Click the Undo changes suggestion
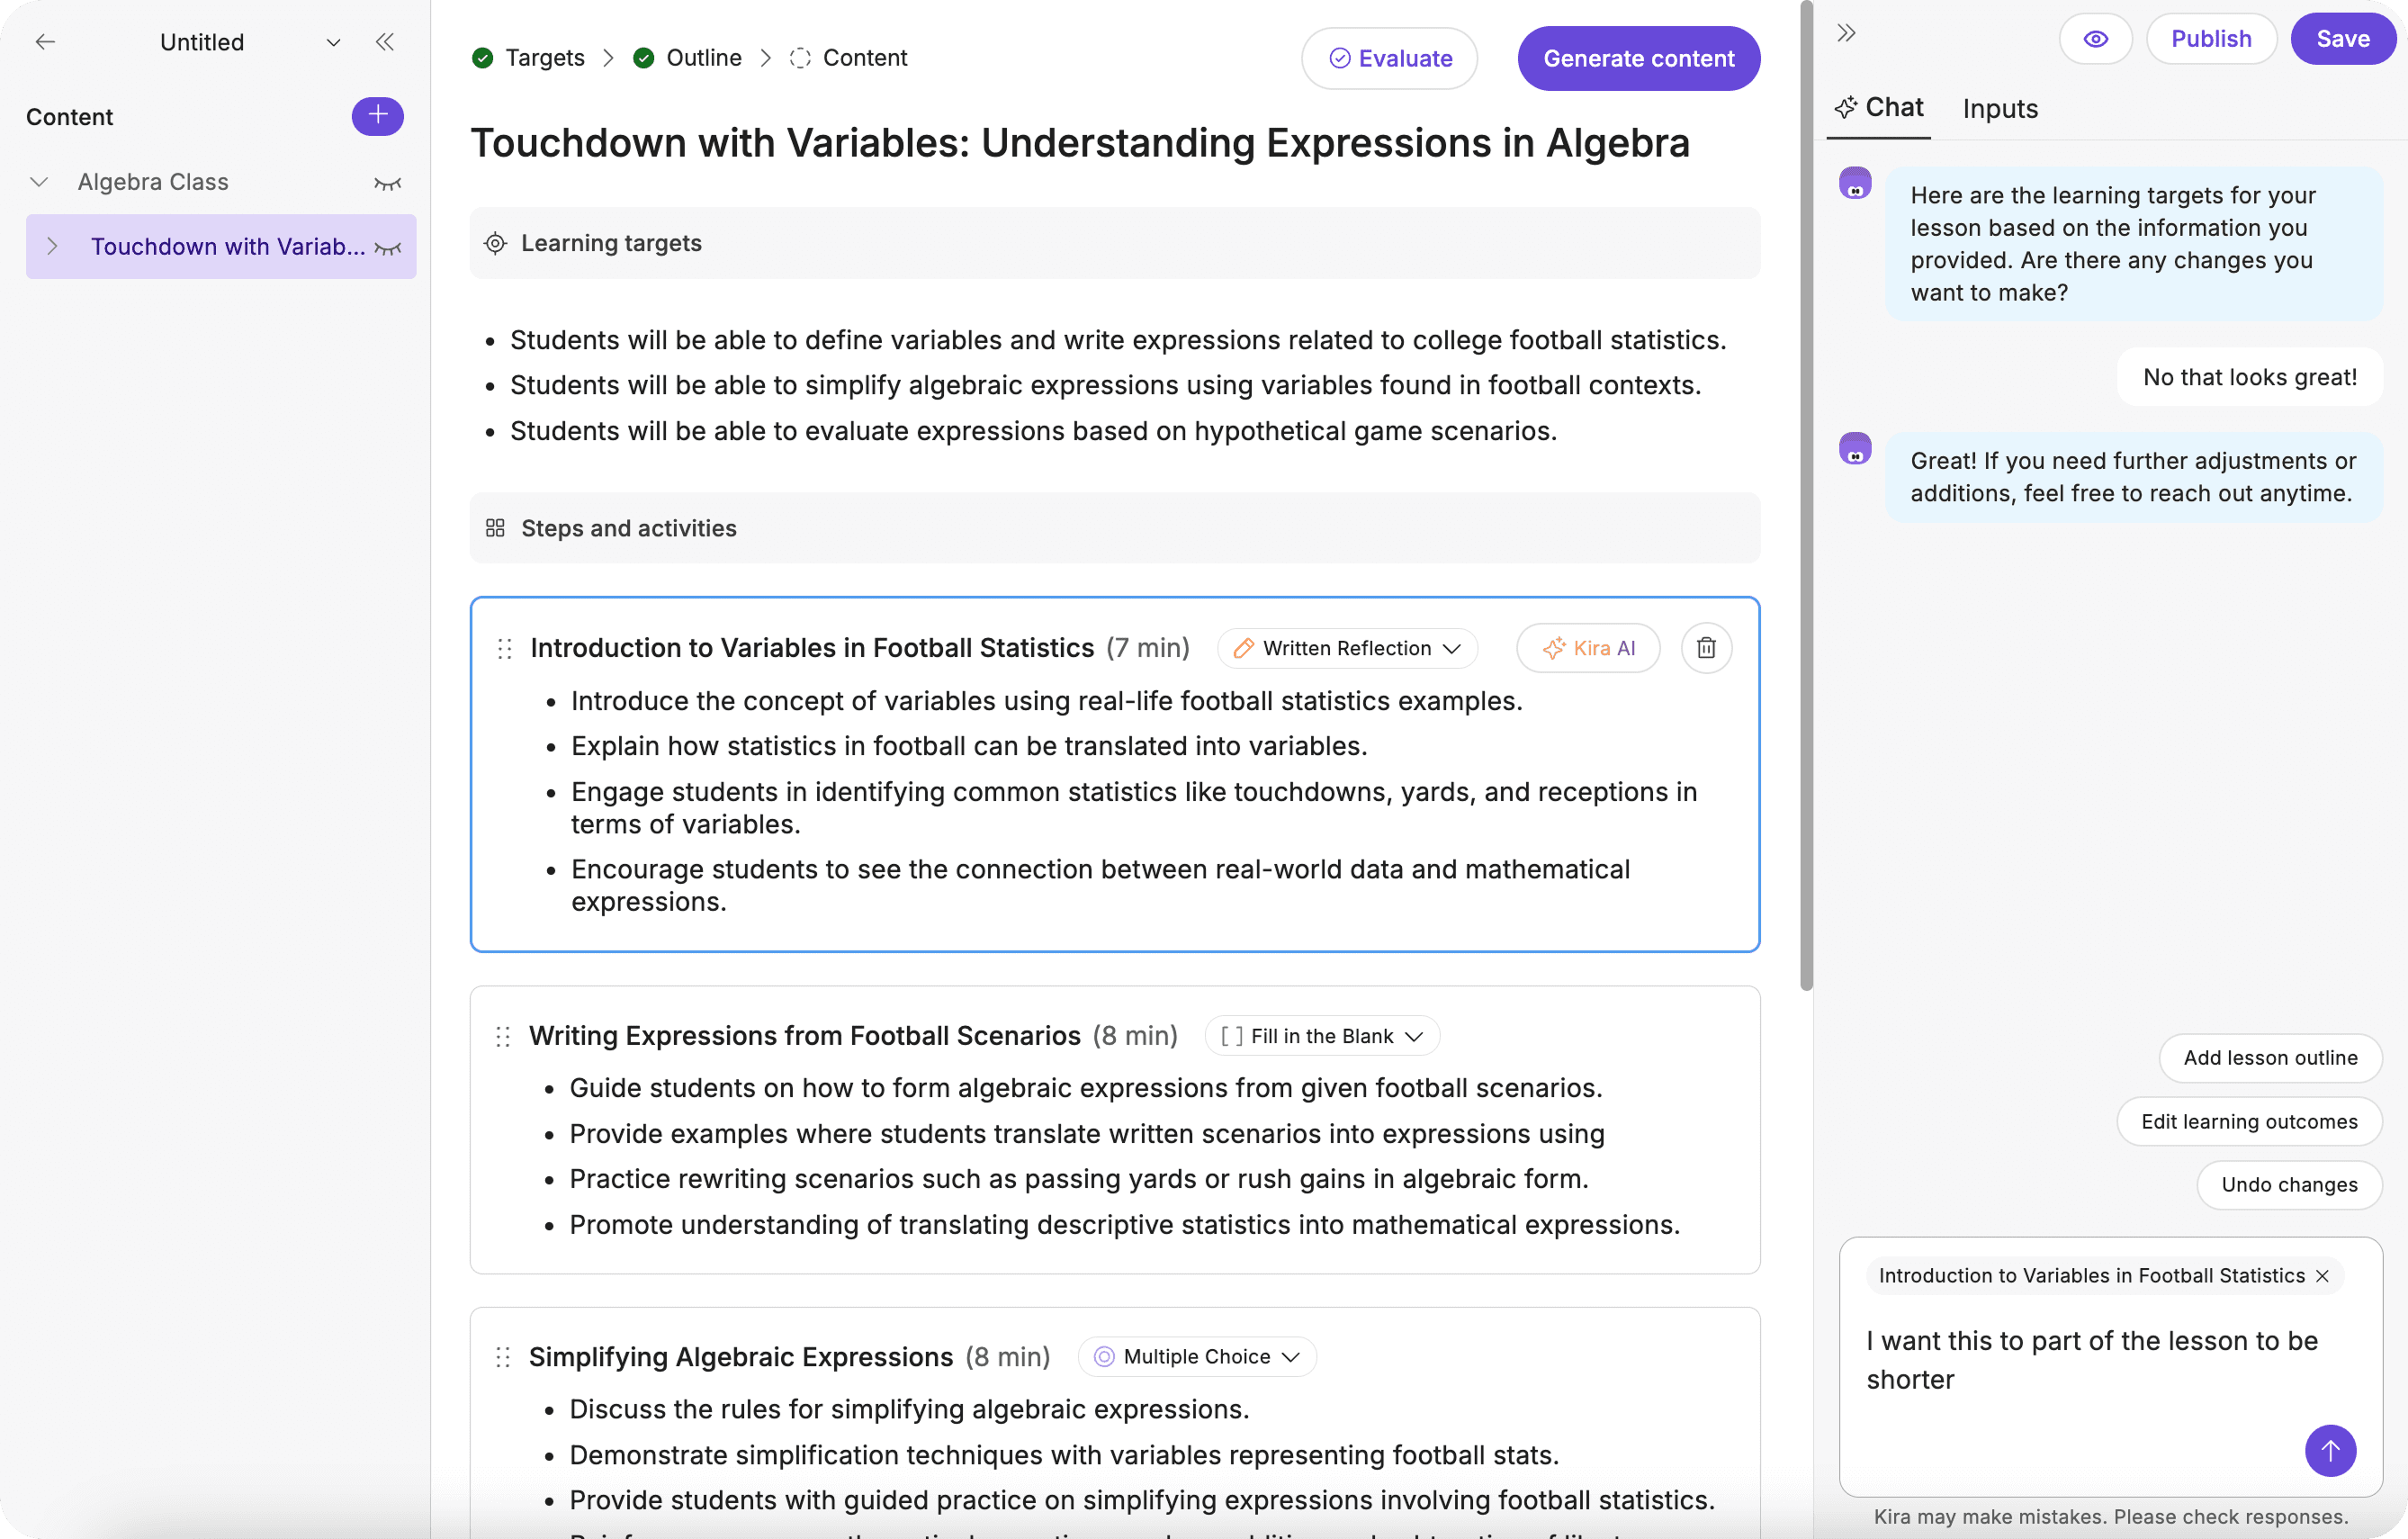 click(x=2288, y=1184)
